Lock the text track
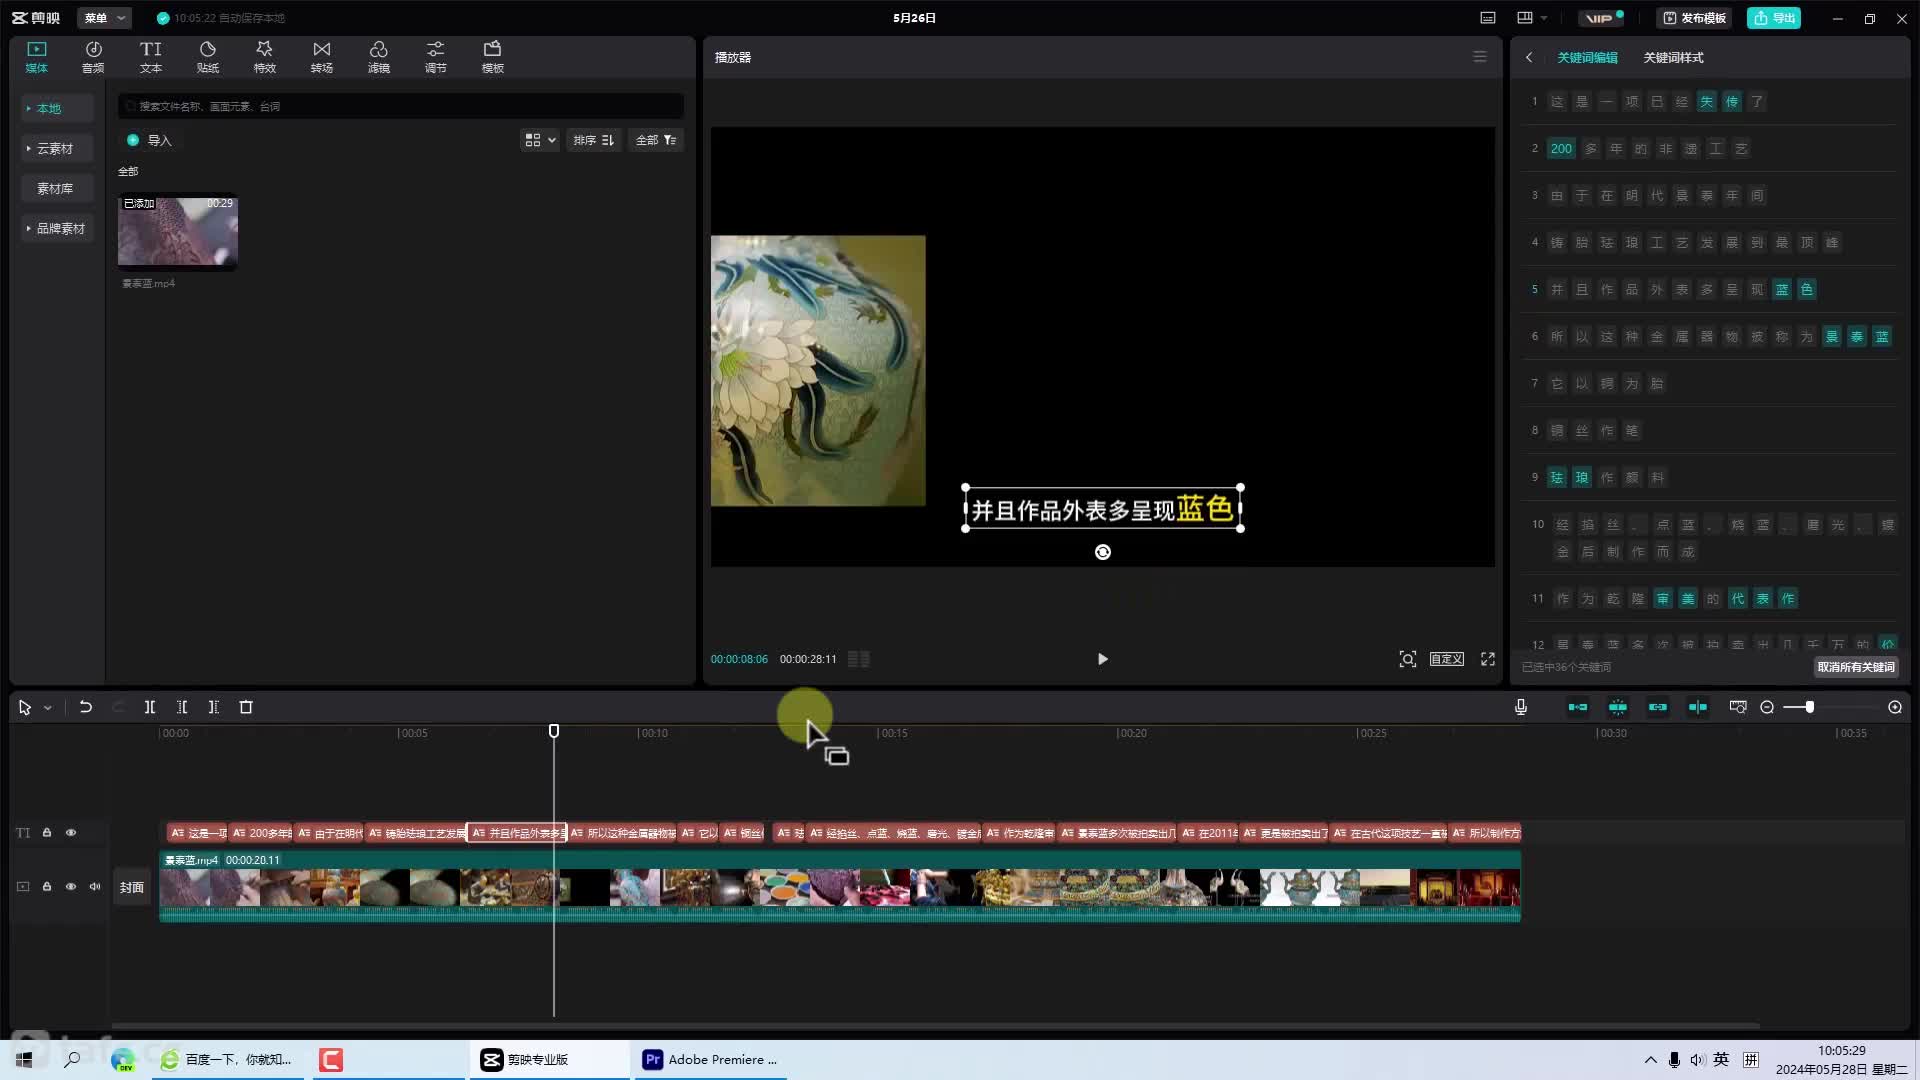 [x=47, y=832]
